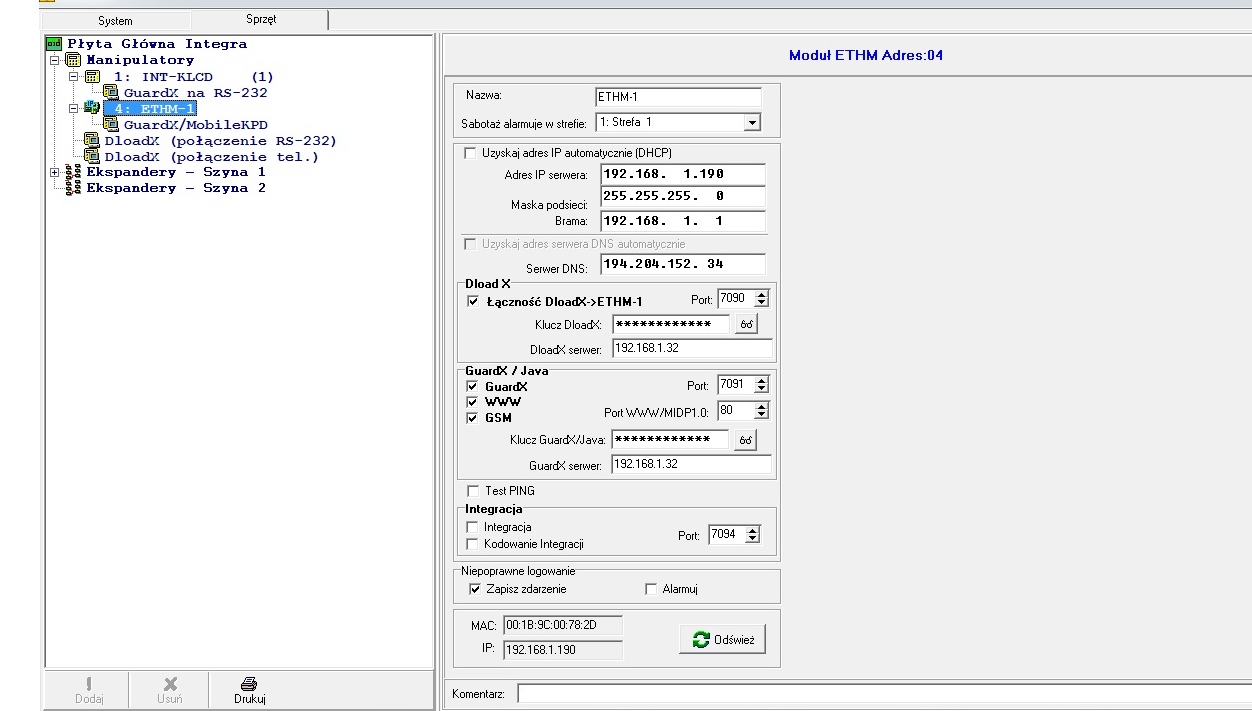Click the DloadX port number field 7090
The width and height of the screenshot is (1252, 711).
click(x=736, y=299)
